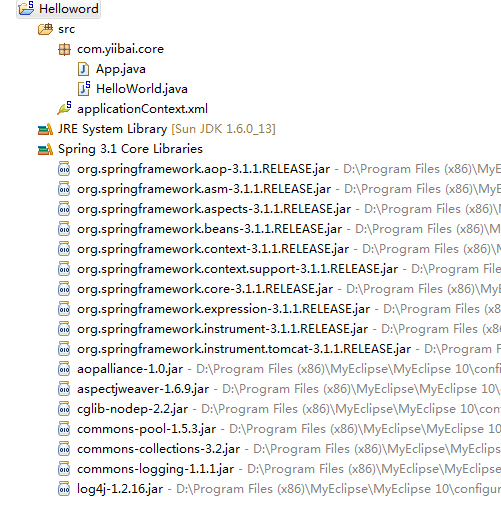The height and width of the screenshot is (511, 501).
Task: Click the jar icon beside log4j-1.2.16.jar
Action: 64,489
